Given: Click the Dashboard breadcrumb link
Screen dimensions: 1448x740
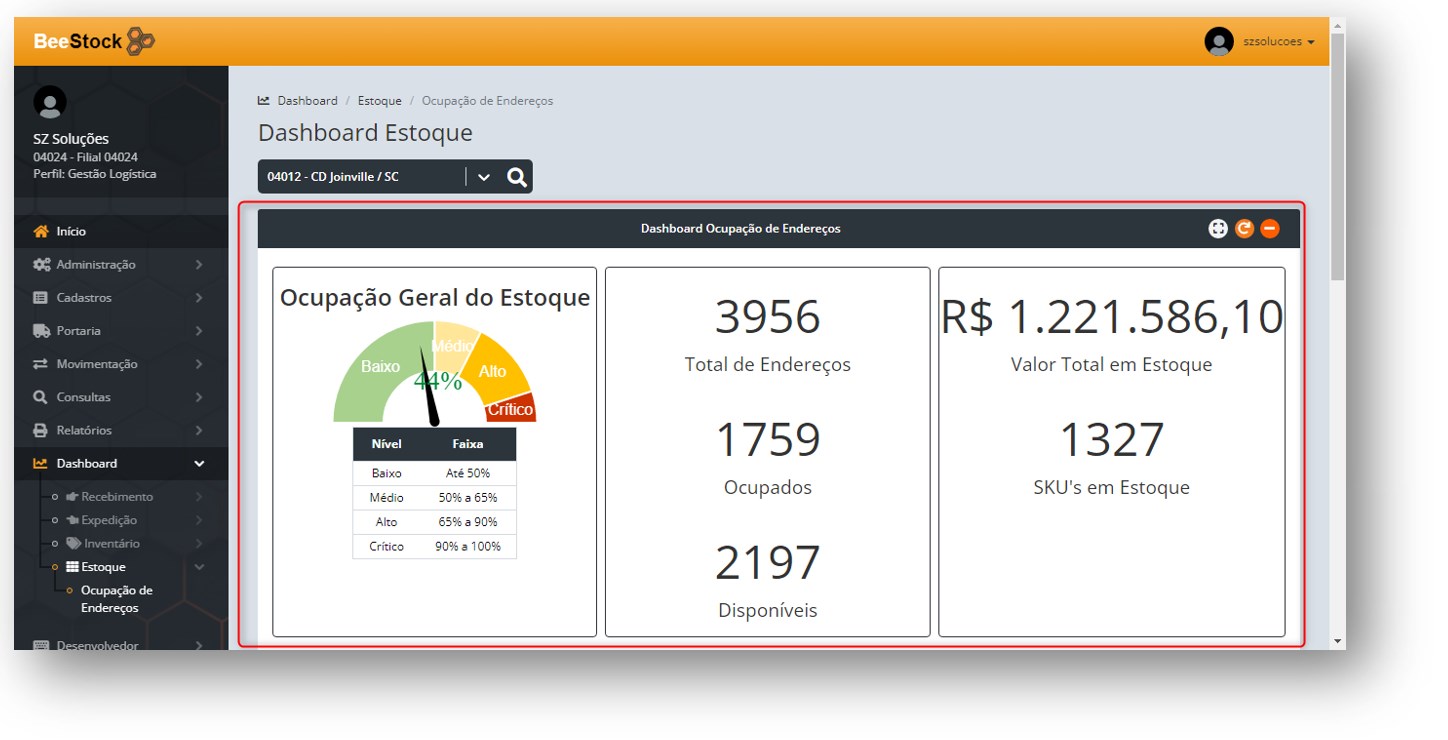Looking at the screenshot, I should [x=307, y=101].
